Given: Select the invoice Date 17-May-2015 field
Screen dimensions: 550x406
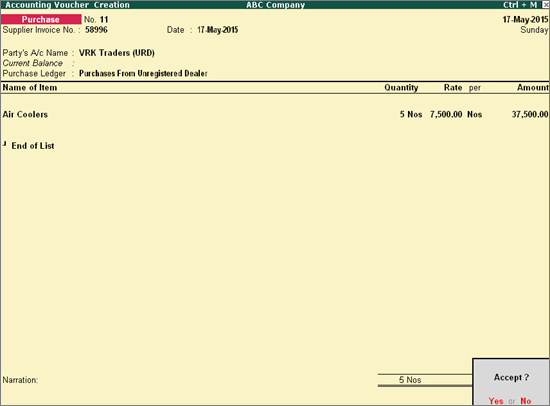Looking at the screenshot, I should (217, 30).
